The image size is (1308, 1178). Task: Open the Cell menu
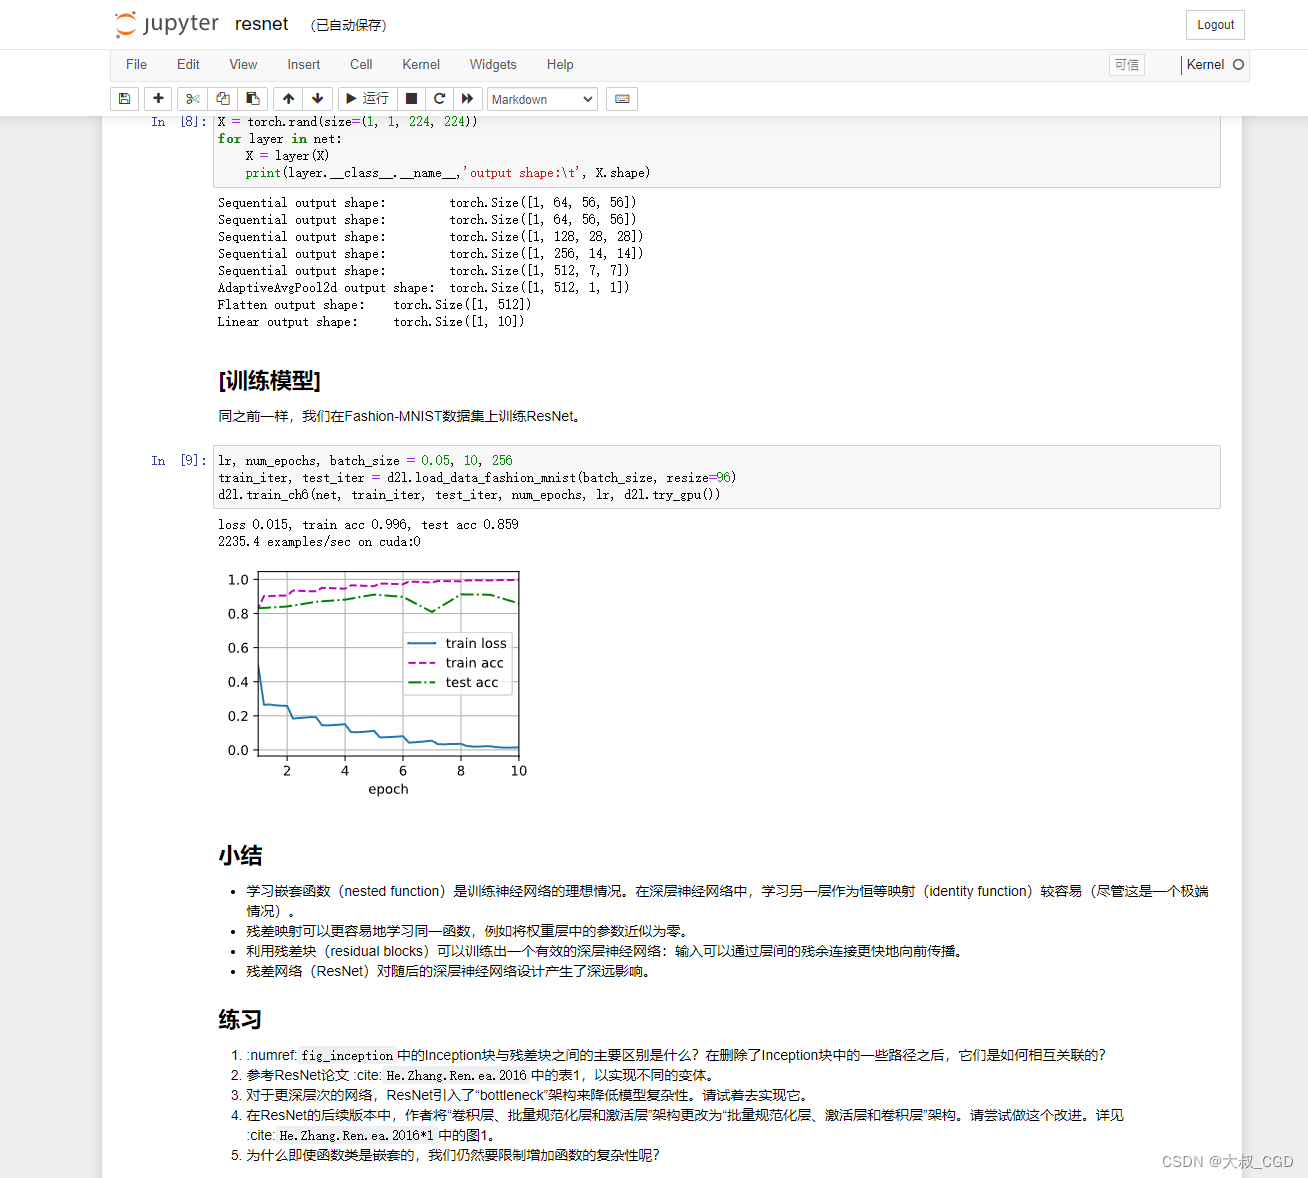point(361,65)
